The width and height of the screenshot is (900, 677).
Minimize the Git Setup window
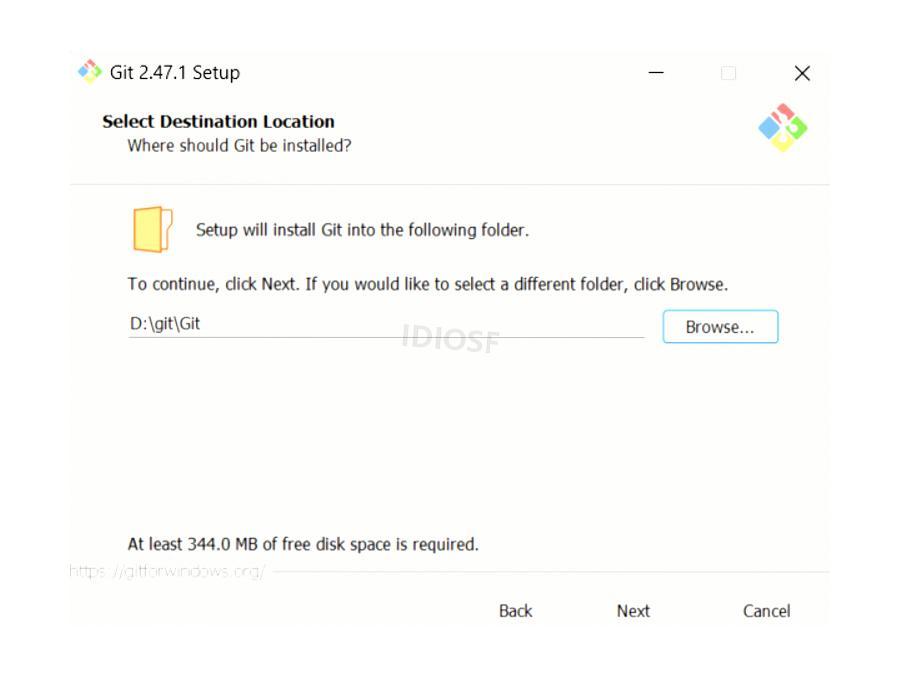656,73
